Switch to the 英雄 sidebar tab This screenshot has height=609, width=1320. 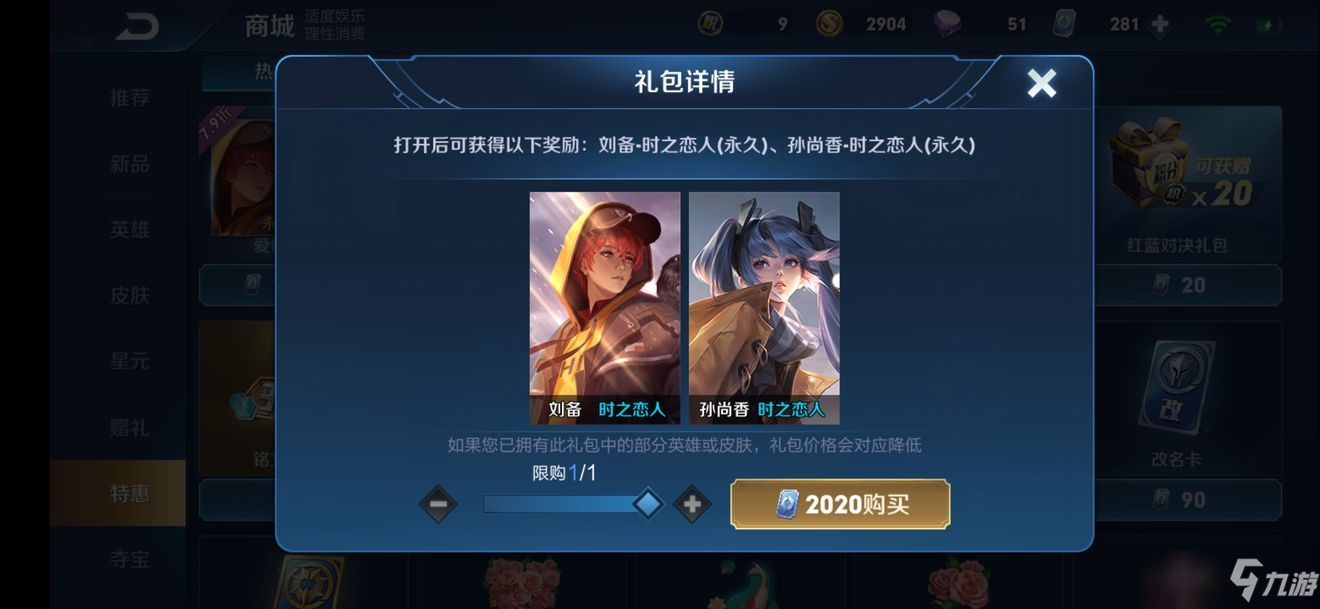[x=129, y=229]
